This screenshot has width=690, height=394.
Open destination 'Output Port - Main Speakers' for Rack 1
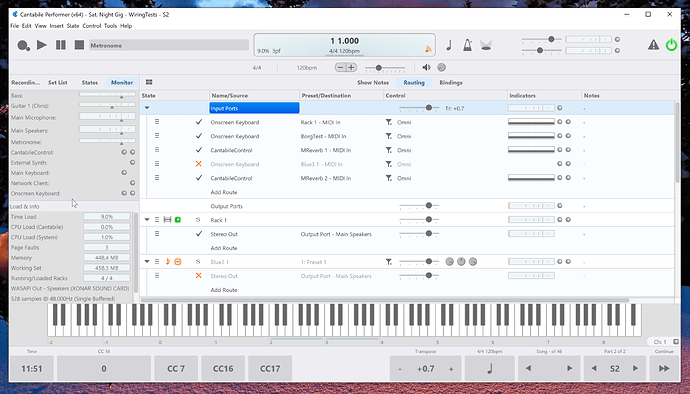(x=336, y=234)
